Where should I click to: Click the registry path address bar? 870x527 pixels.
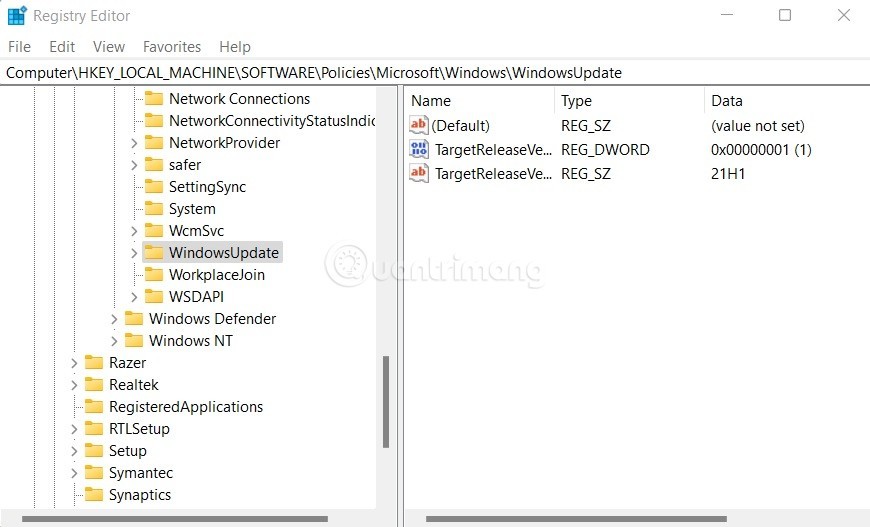pos(434,73)
